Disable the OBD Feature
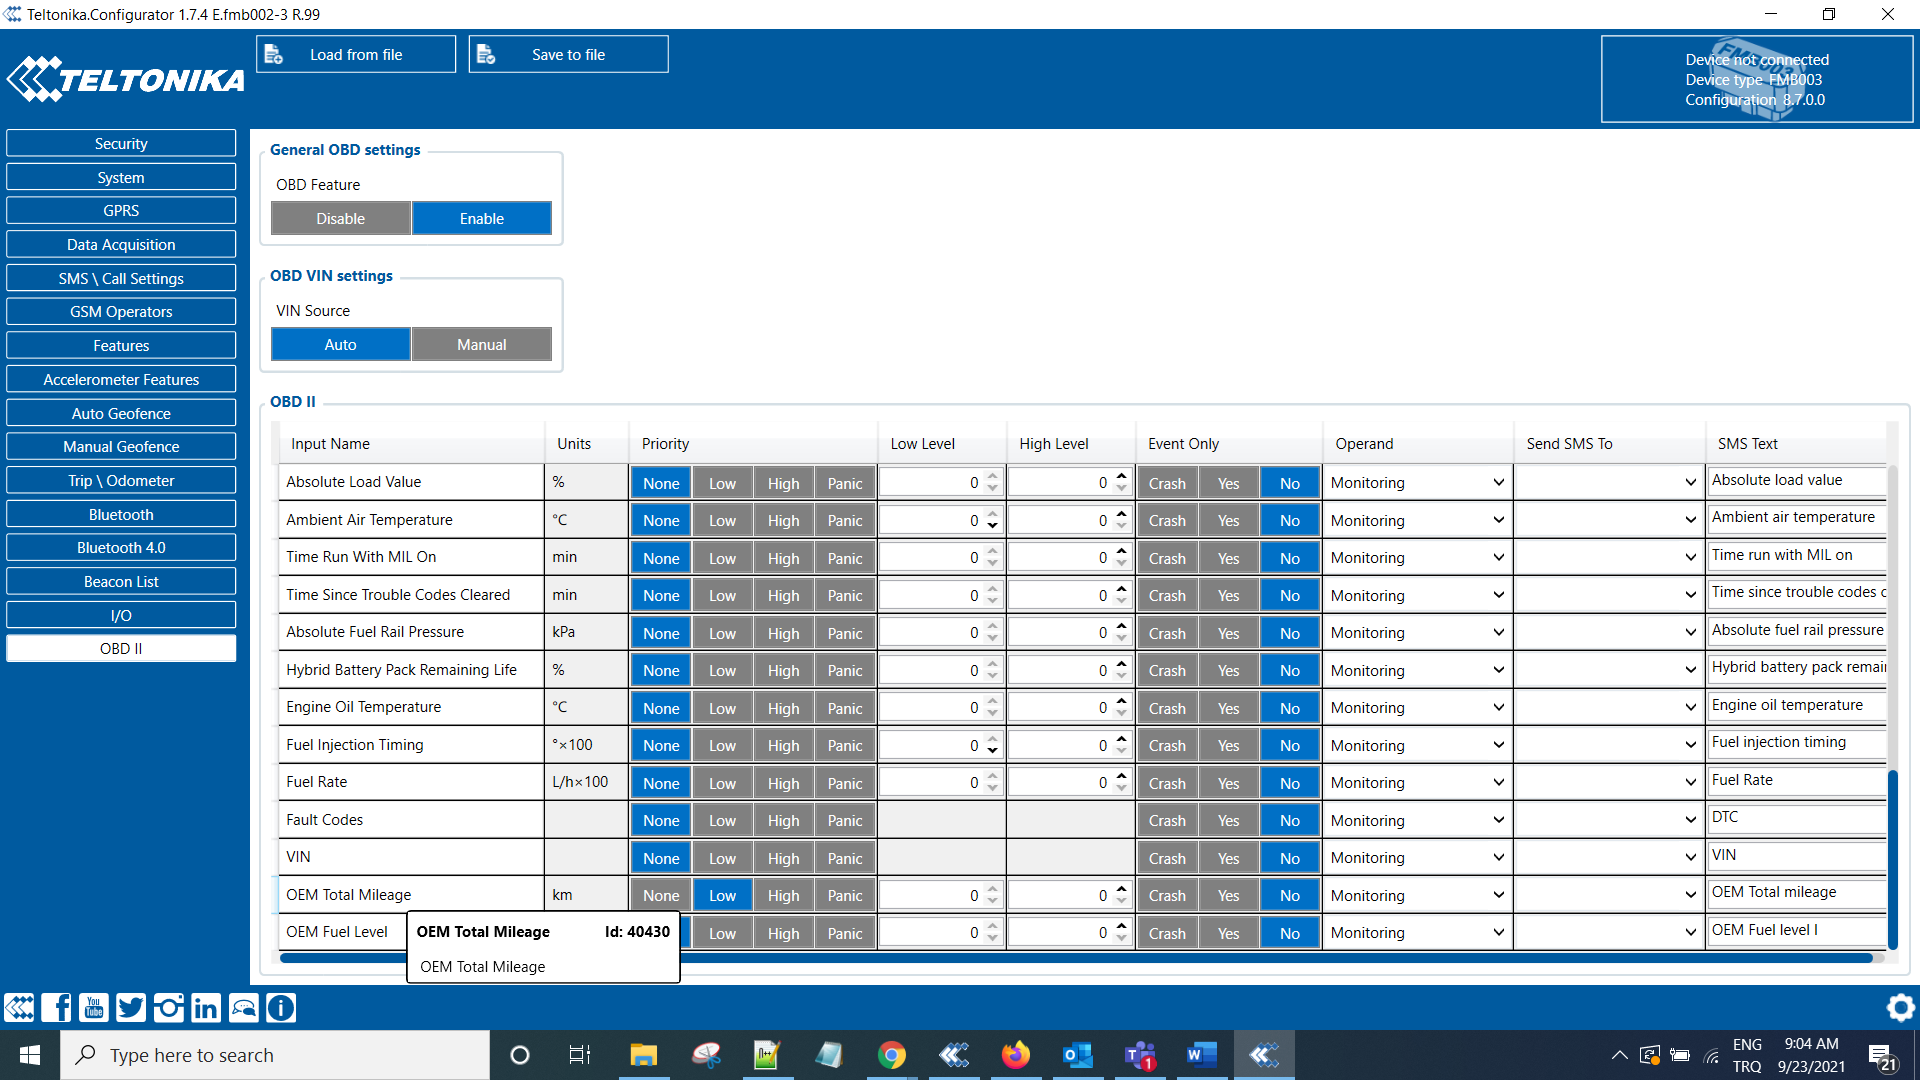Viewport: 1920px width, 1080px height. pyautogui.click(x=340, y=218)
